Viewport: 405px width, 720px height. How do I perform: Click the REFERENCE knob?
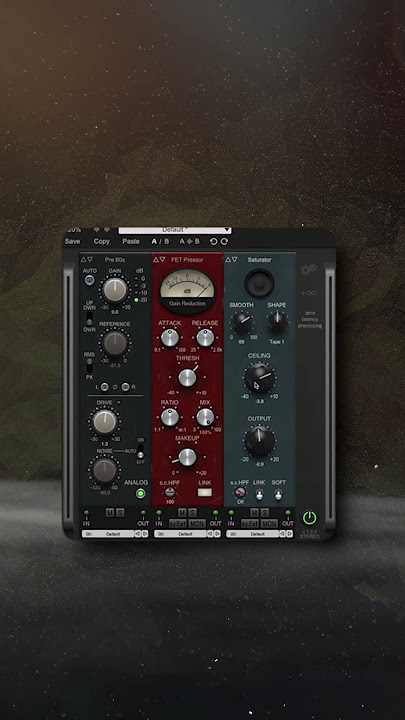pos(114,344)
